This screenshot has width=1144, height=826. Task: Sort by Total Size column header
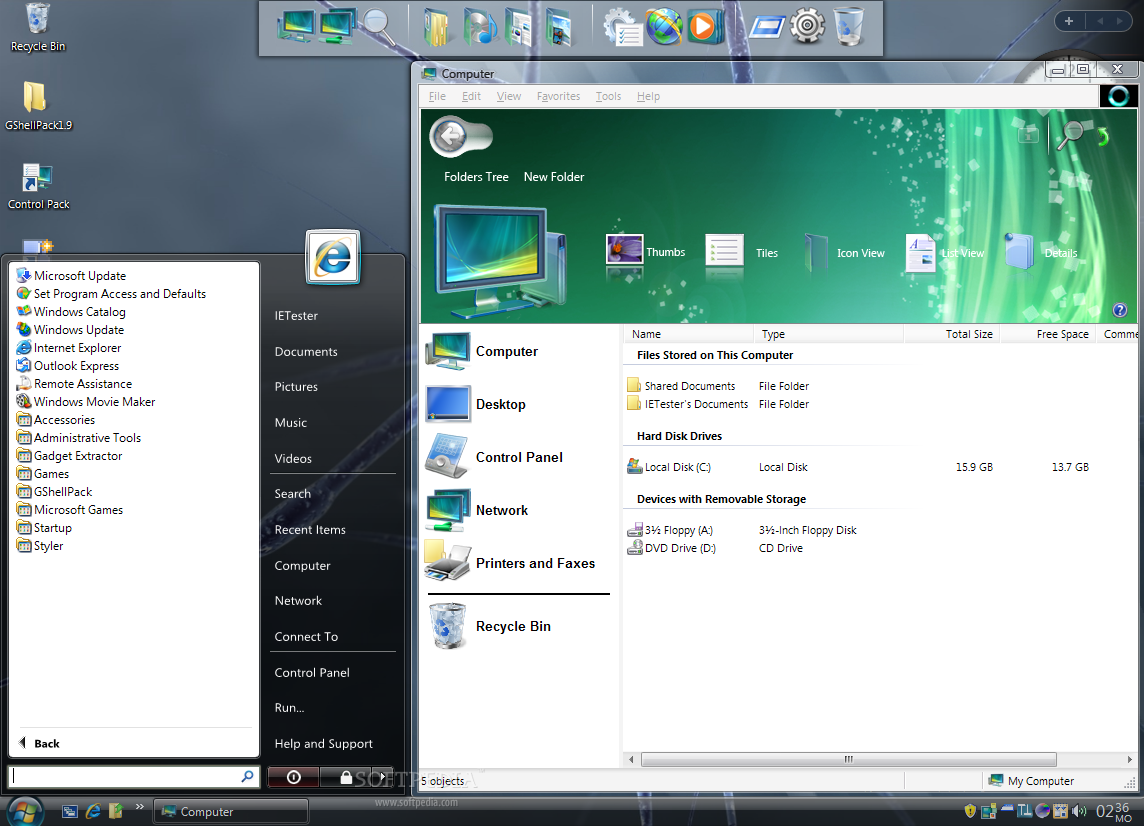pyautogui.click(x=951, y=334)
